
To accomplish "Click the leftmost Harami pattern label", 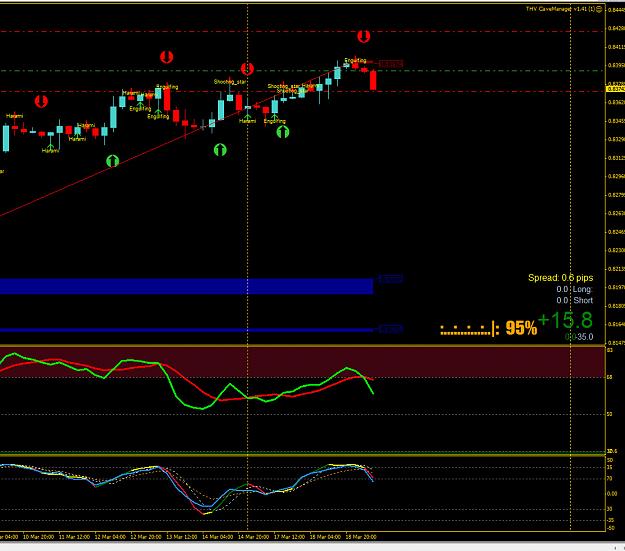I will click(x=14, y=116).
